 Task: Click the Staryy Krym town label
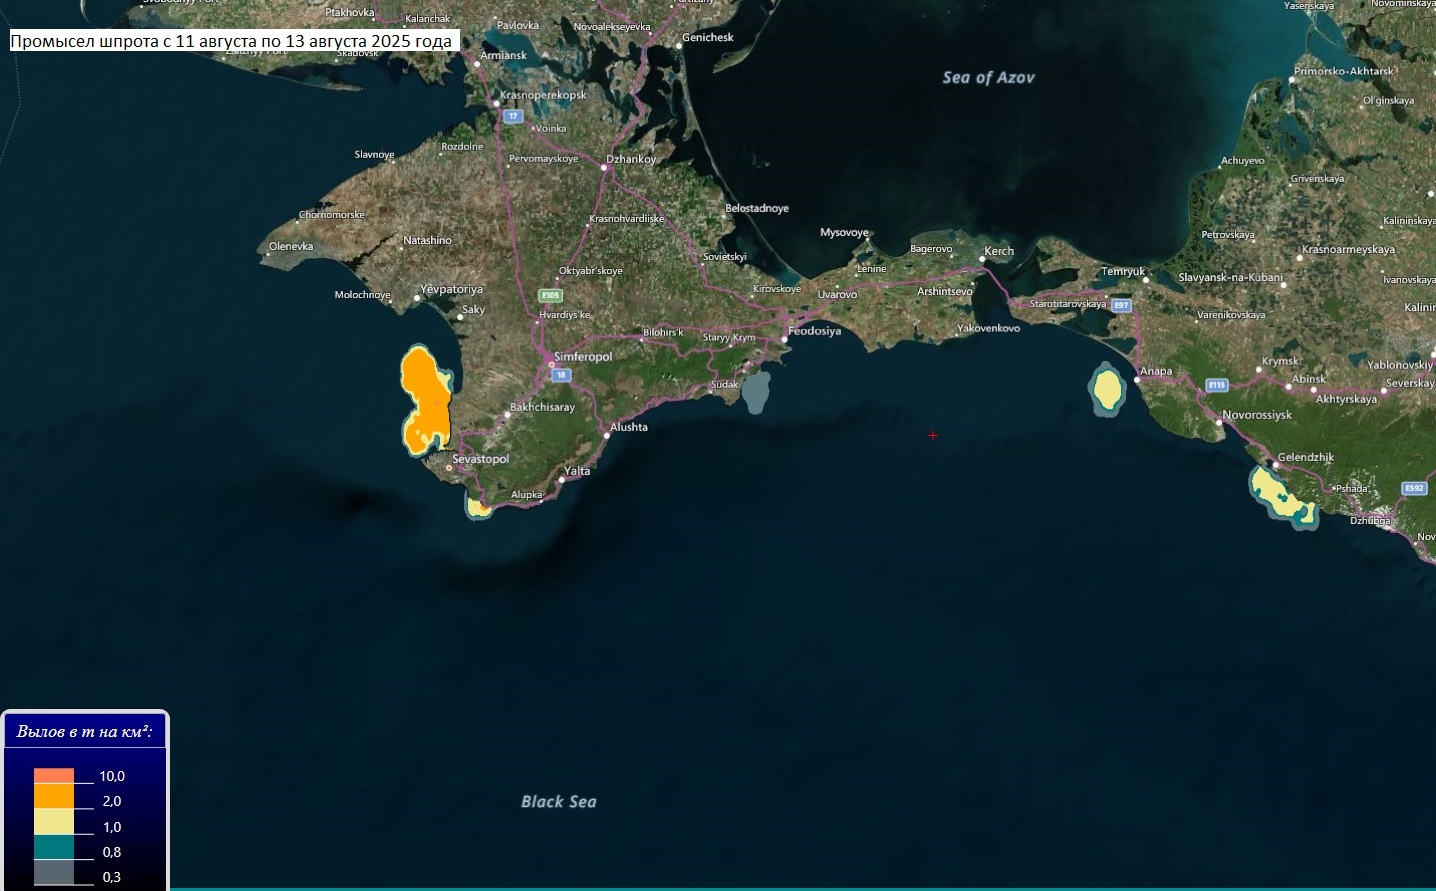[x=729, y=338]
